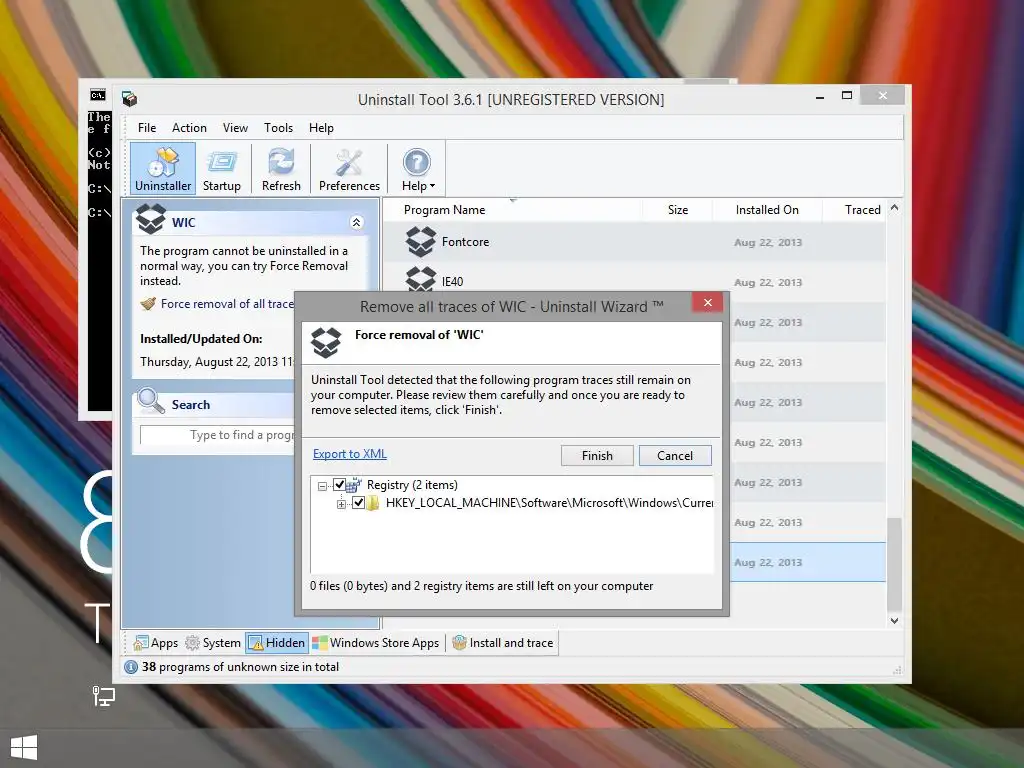Maximize the Uninstall Tool window
Viewport: 1024px width, 768px height.
pos(847,95)
